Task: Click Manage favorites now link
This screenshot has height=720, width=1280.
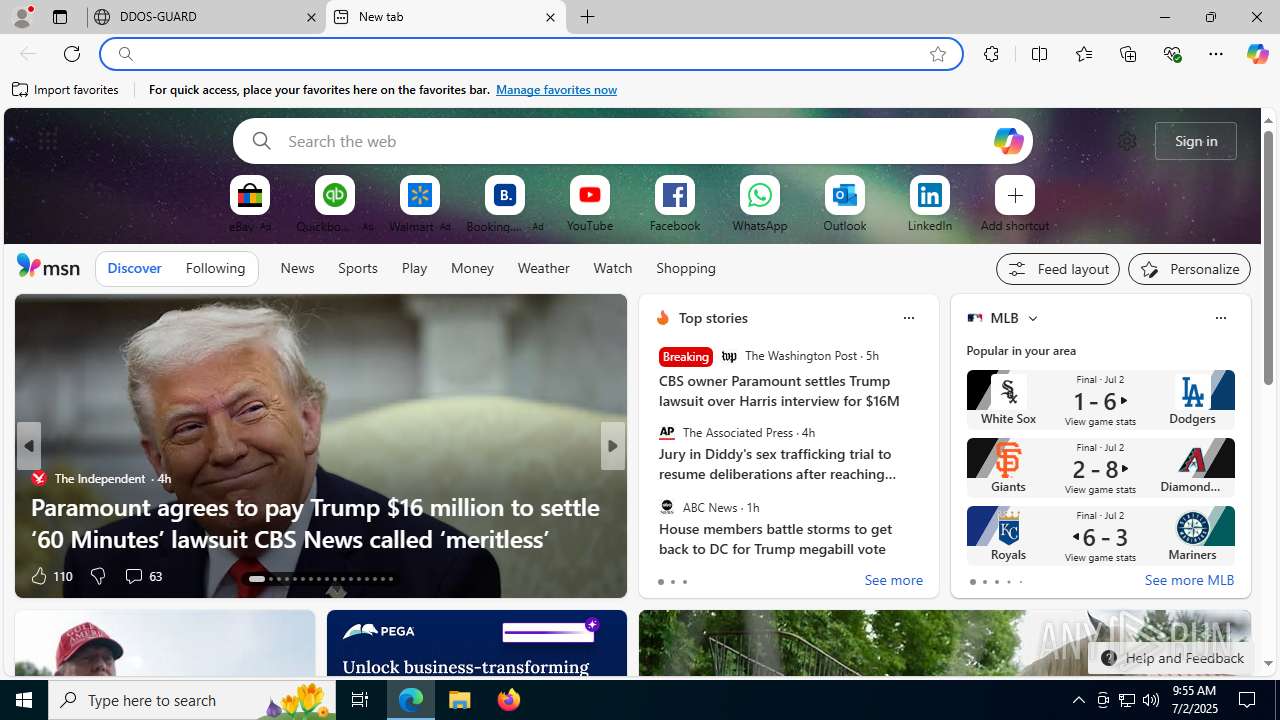Action: coord(556,90)
